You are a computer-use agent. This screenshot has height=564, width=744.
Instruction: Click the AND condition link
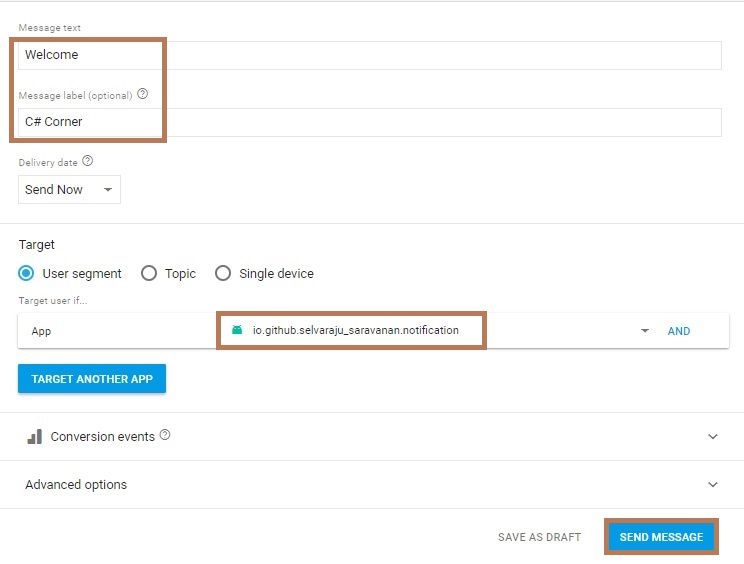point(679,331)
